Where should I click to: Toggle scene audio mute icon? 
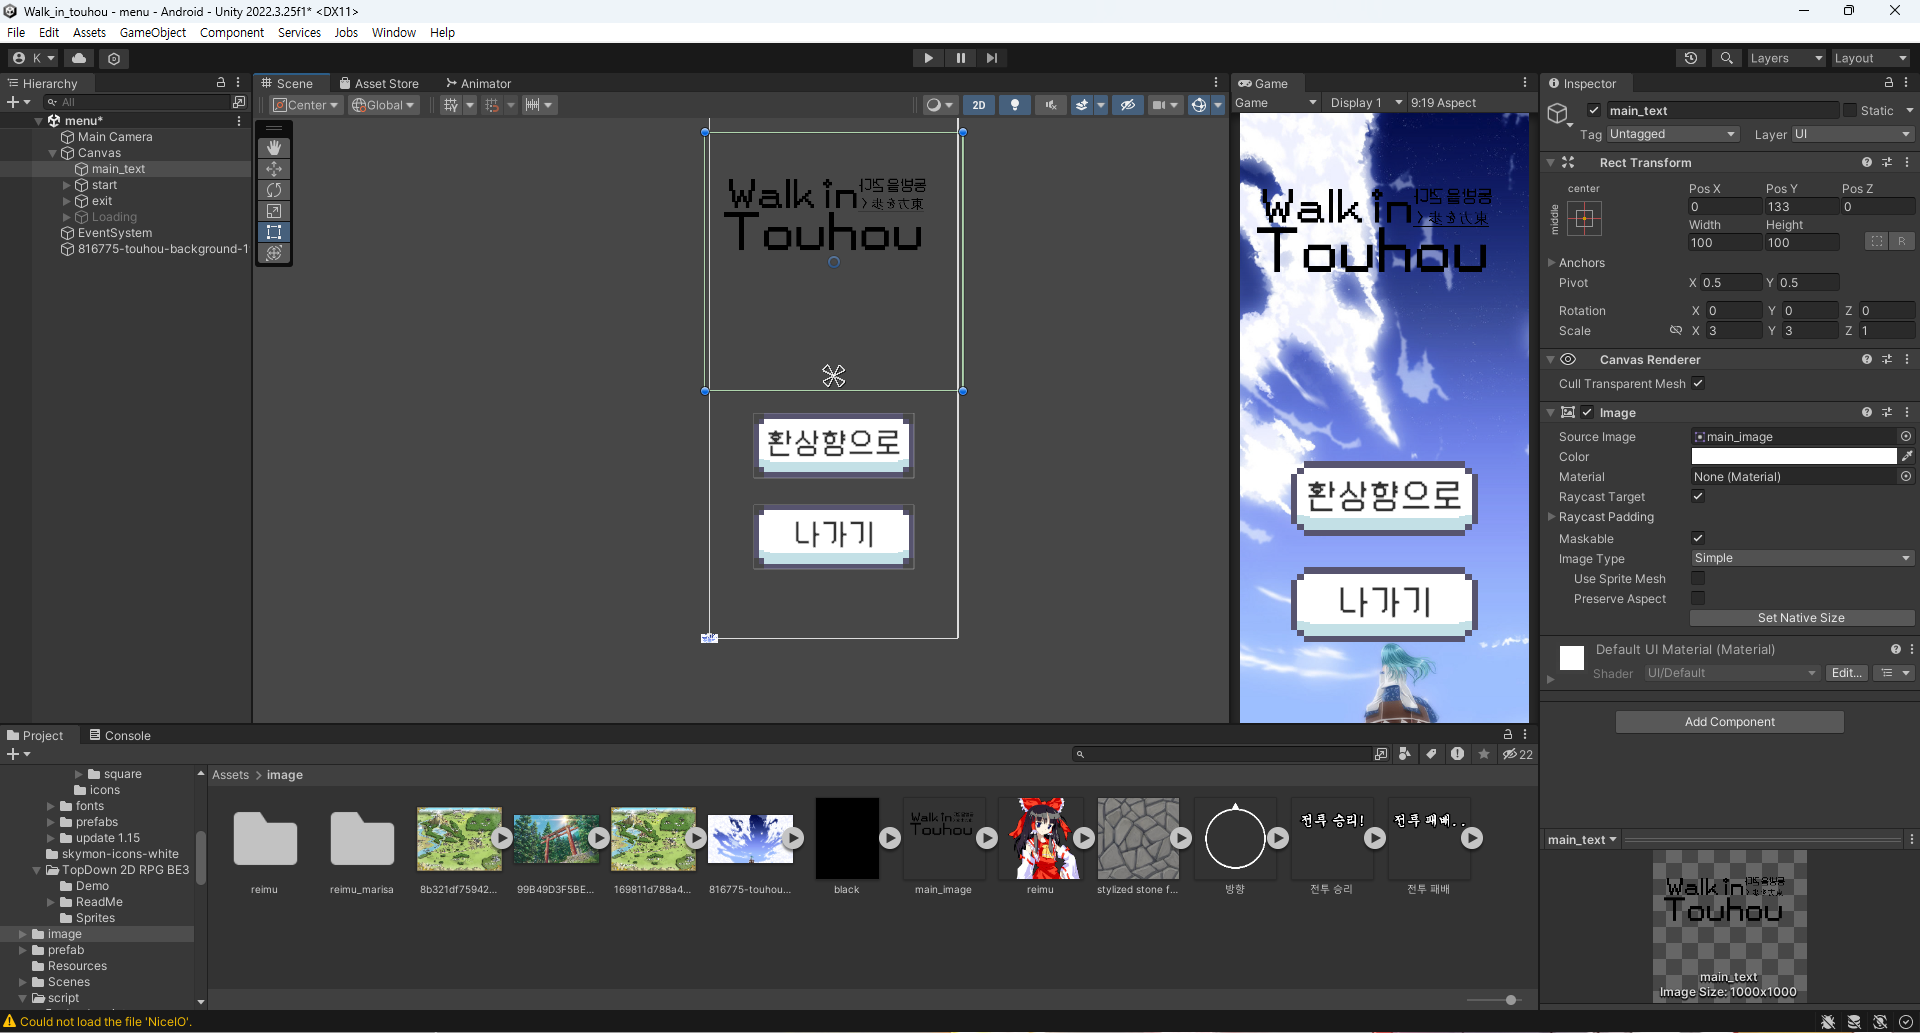[1051, 105]
